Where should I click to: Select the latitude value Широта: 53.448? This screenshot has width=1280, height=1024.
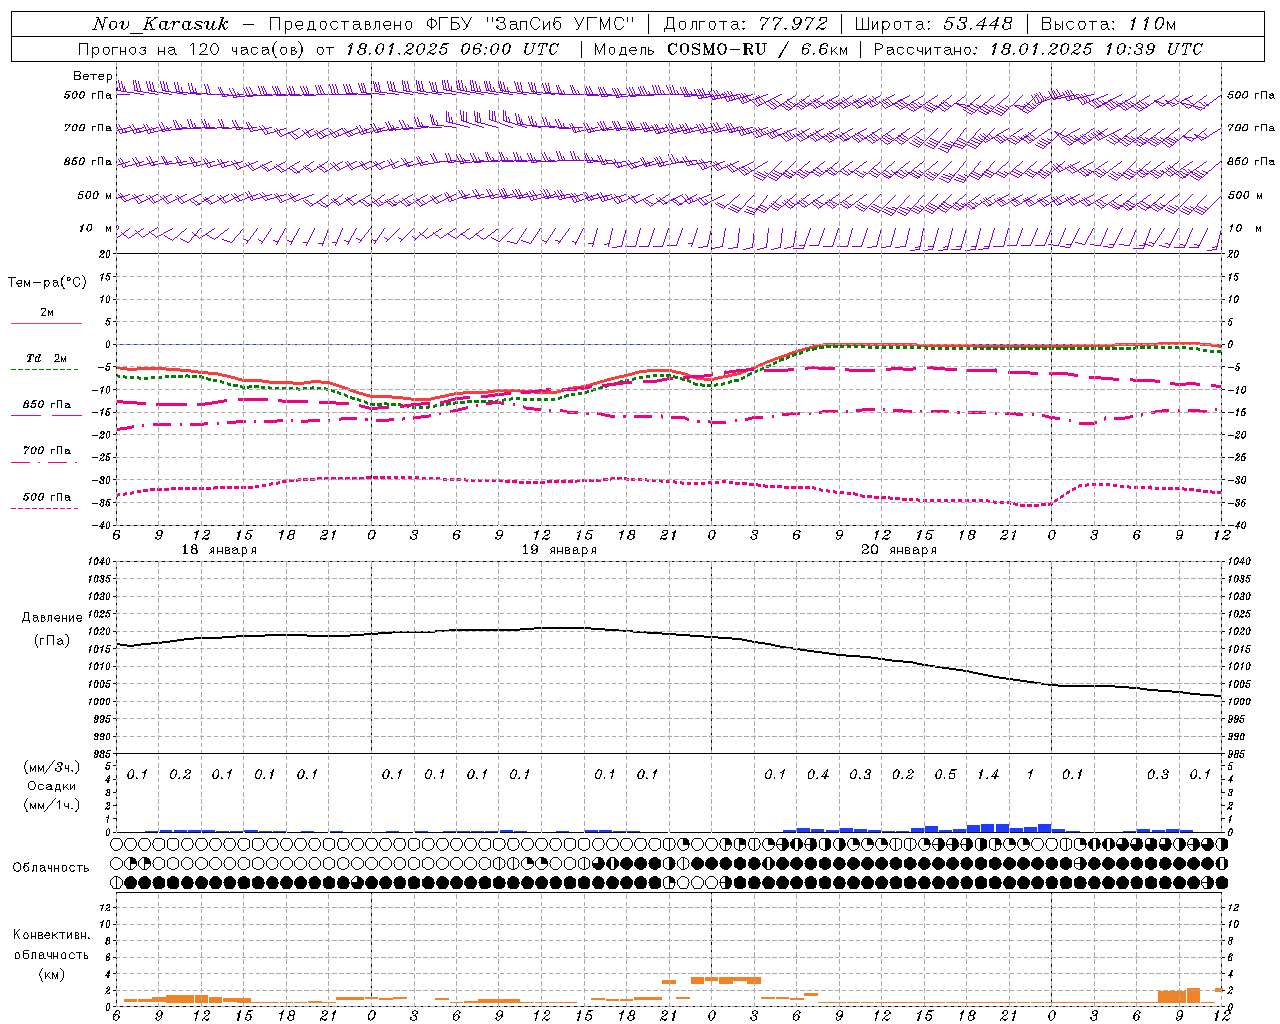tap(933, 24)
